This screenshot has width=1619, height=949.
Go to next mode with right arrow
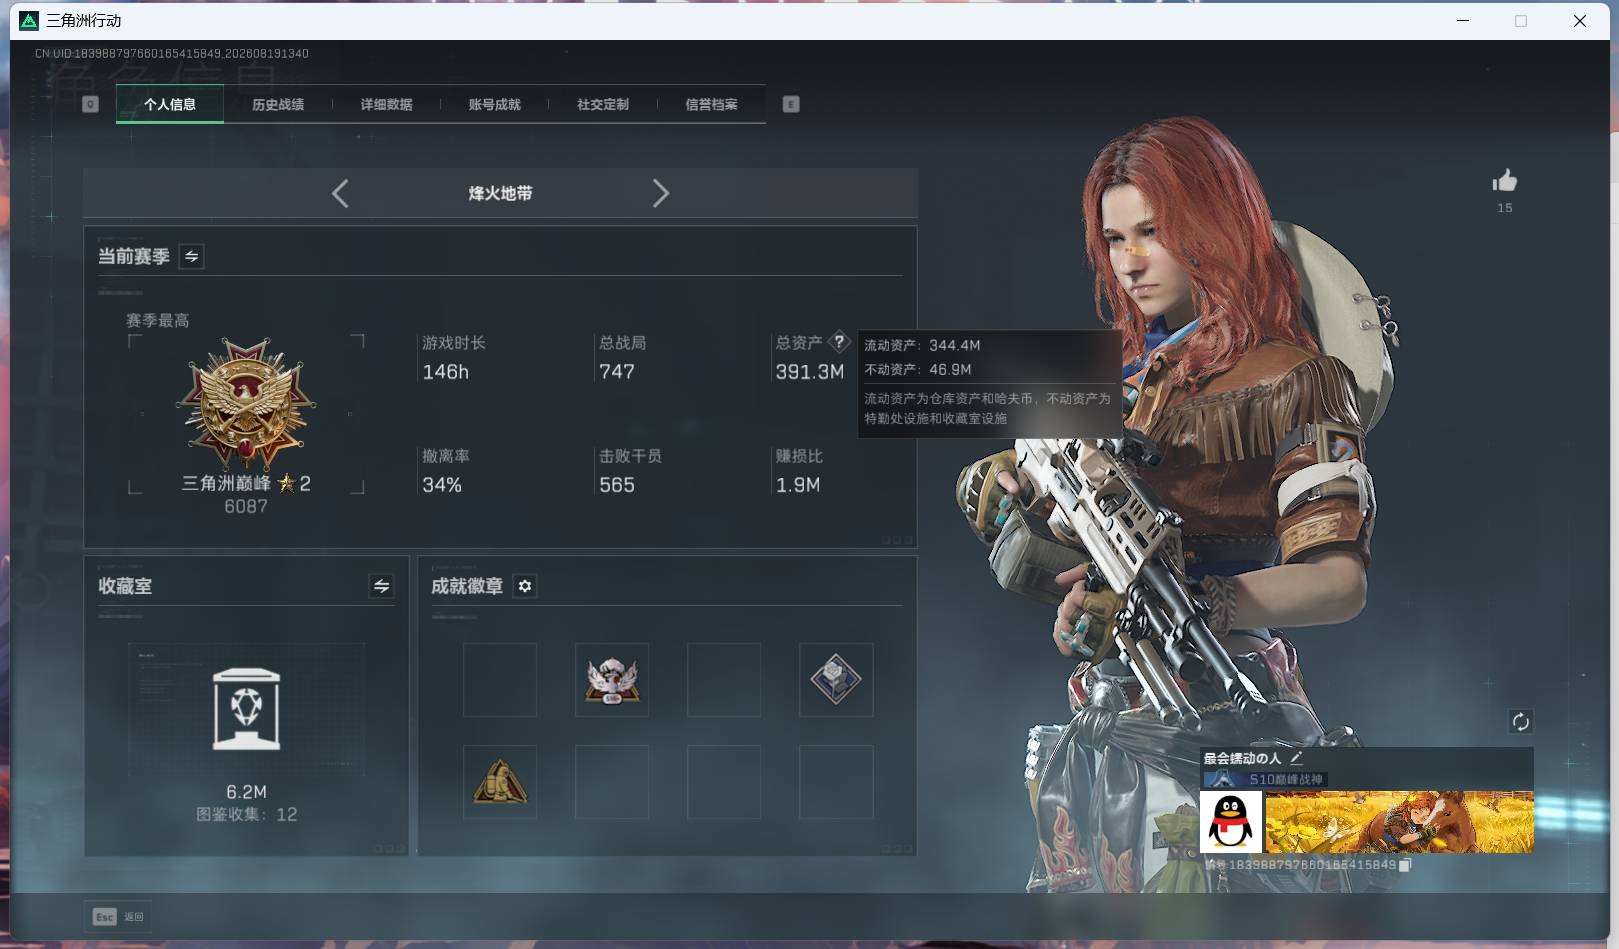[660, 193]
